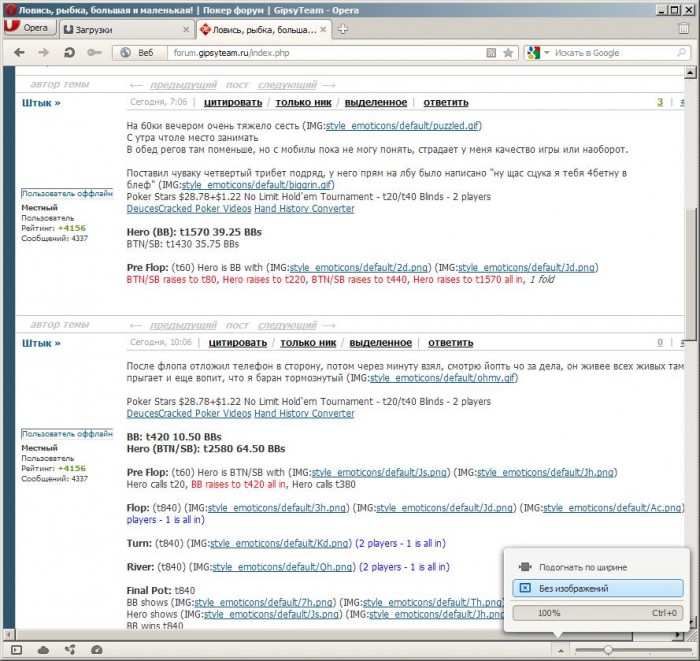Open the Kd.png turn card link
The width and height of the screenshot is (700, 661).
pyautogui.click(x=279, y=543)
